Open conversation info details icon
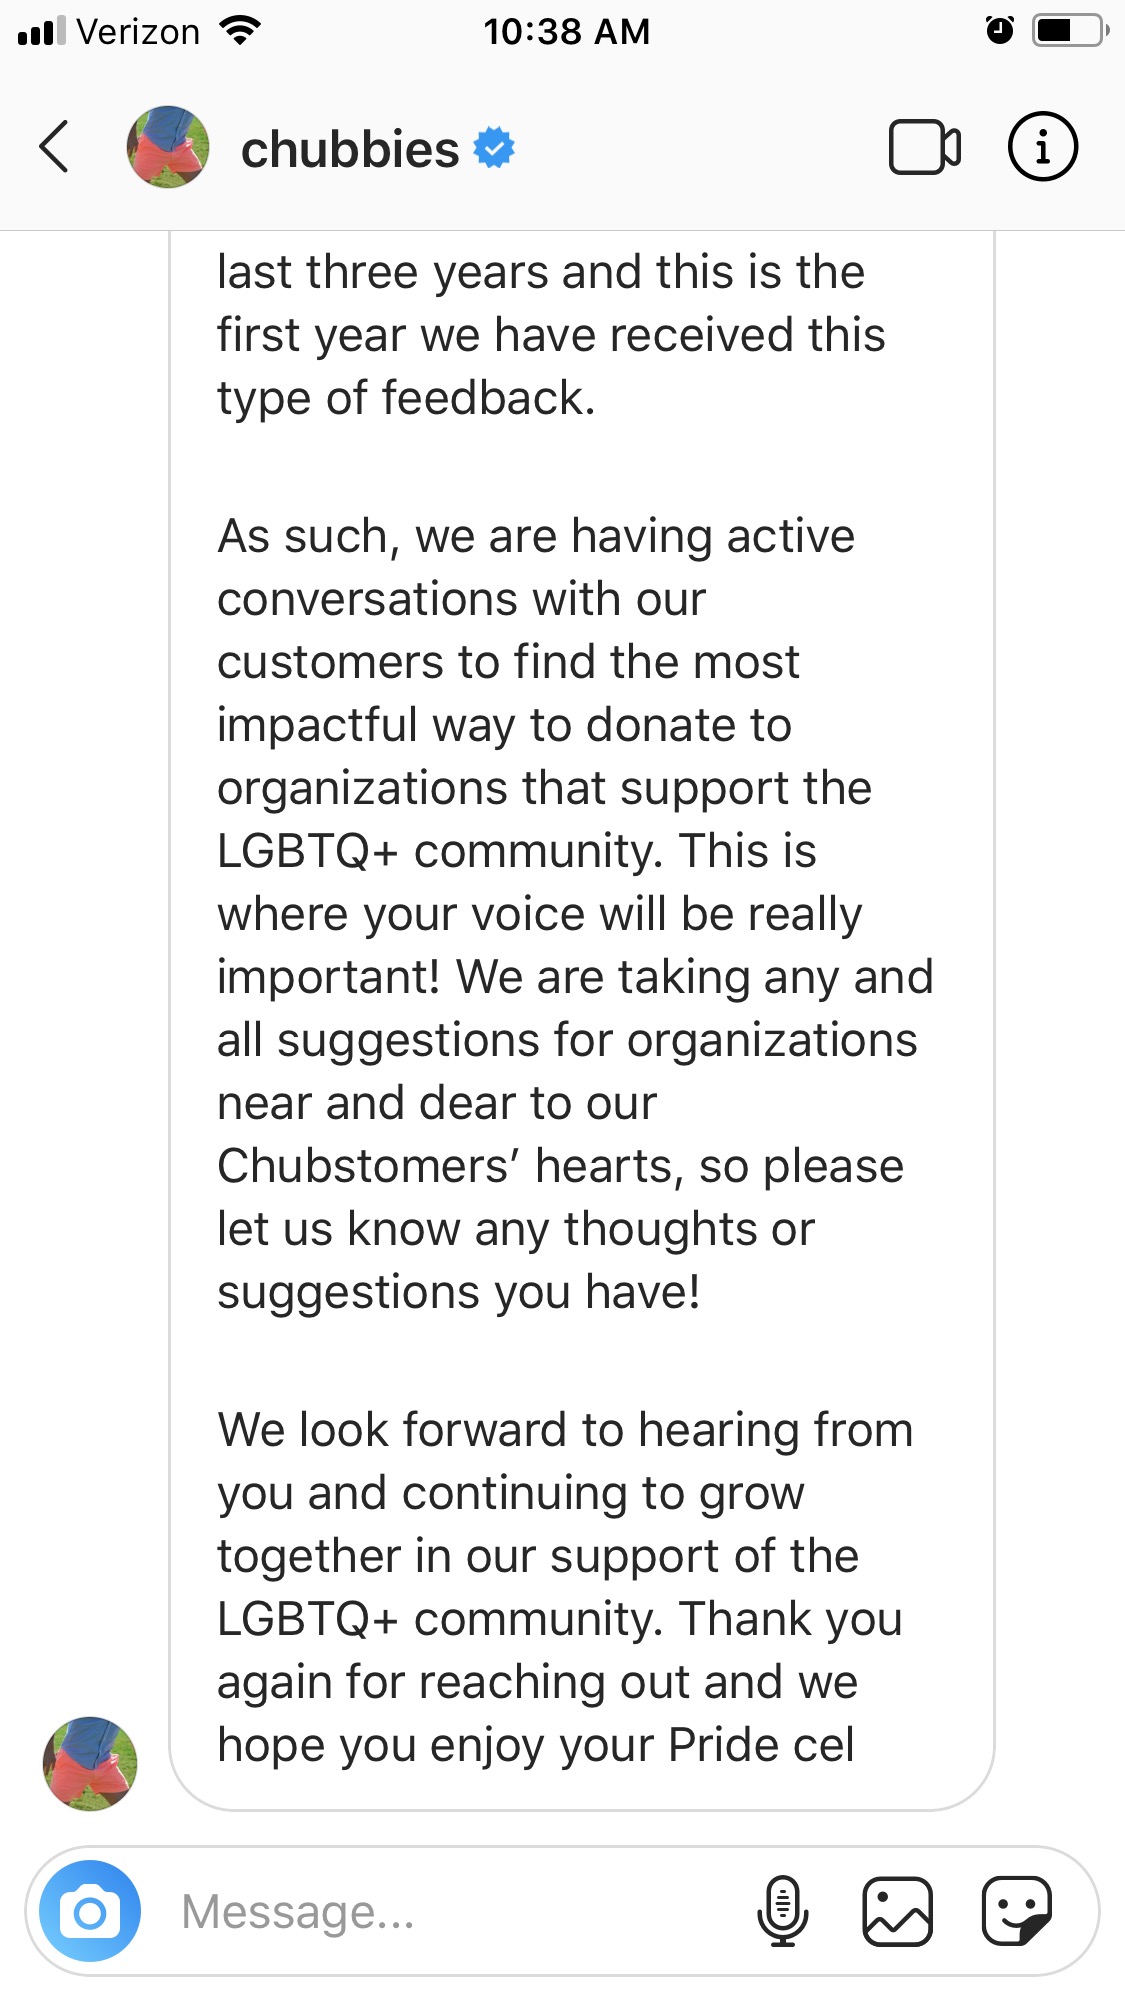Screen dimensions: 1125x2001 [1042, 147]
